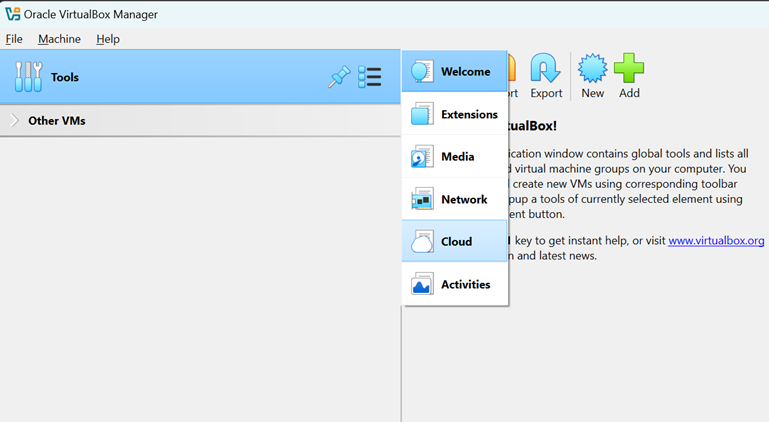Choose Activities from the Tools popup
The image size is (769, 422).
coord(454,284)
